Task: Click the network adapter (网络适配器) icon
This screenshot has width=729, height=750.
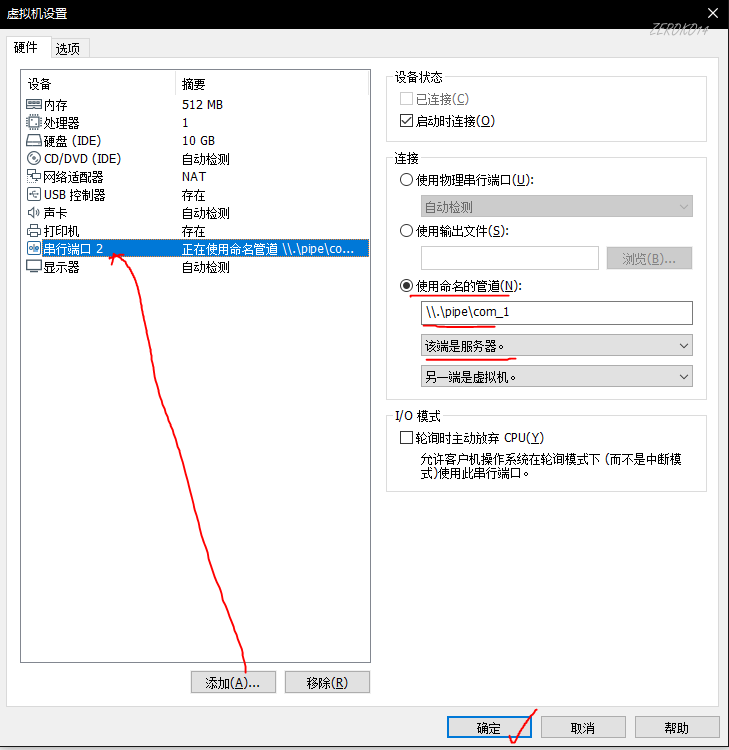Action: coord(33,176)
